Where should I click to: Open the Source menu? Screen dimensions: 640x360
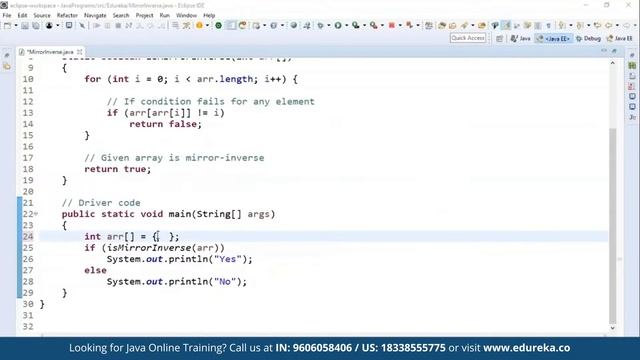point(42,16)
